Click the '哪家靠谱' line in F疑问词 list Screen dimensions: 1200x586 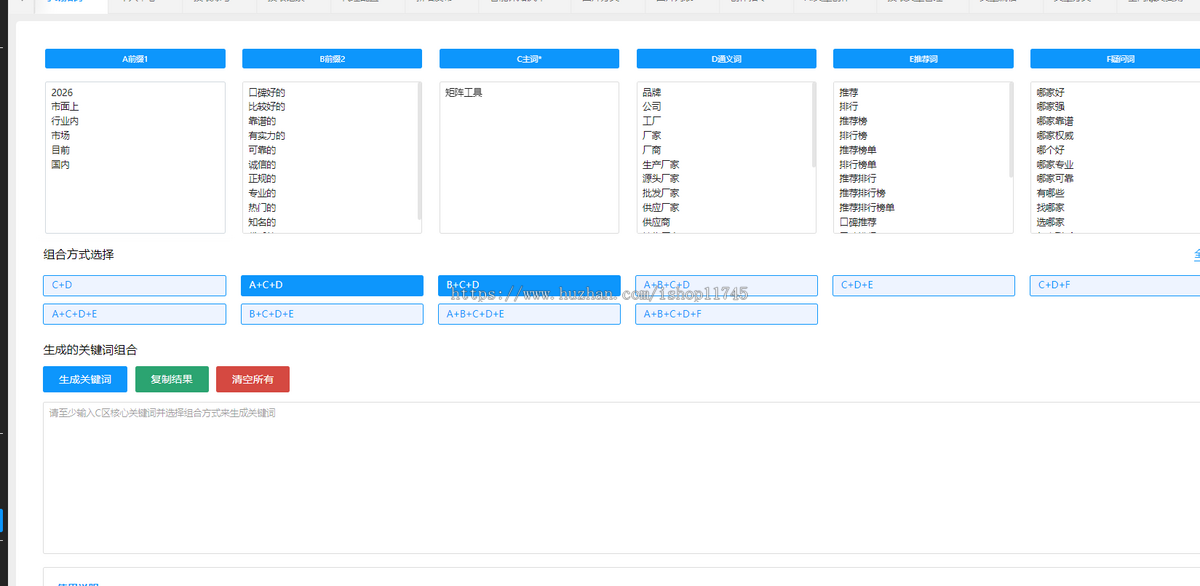pyautogui.click(x=1055, y=121)
